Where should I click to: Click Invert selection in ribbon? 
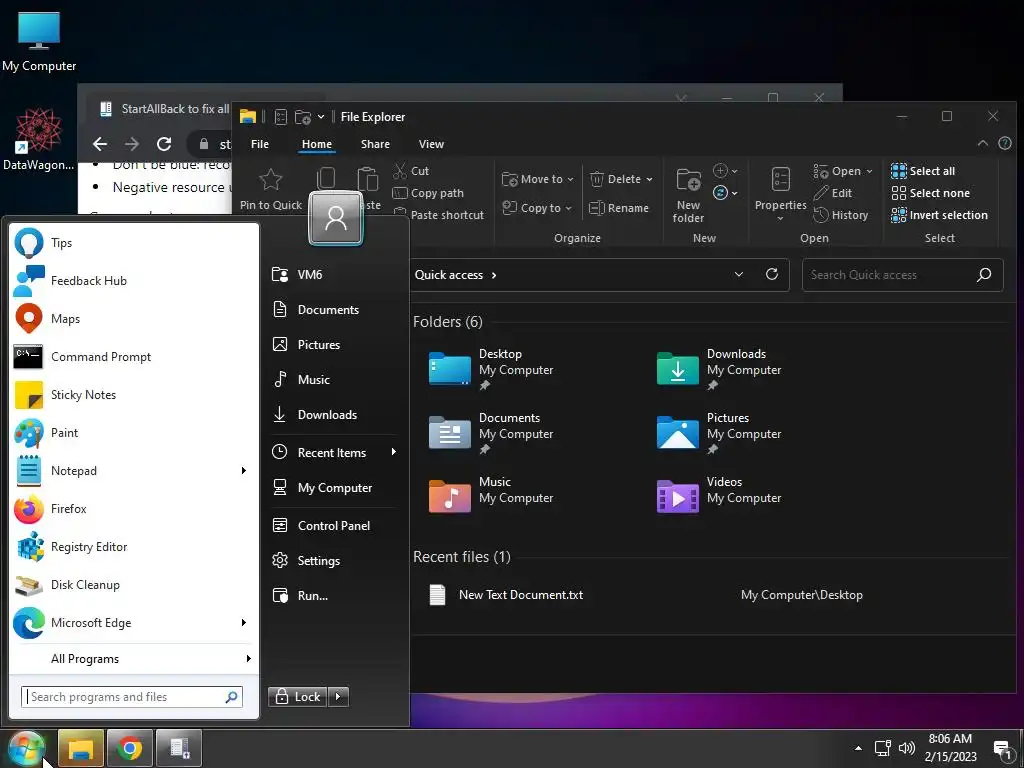click(x=940, y=215)
